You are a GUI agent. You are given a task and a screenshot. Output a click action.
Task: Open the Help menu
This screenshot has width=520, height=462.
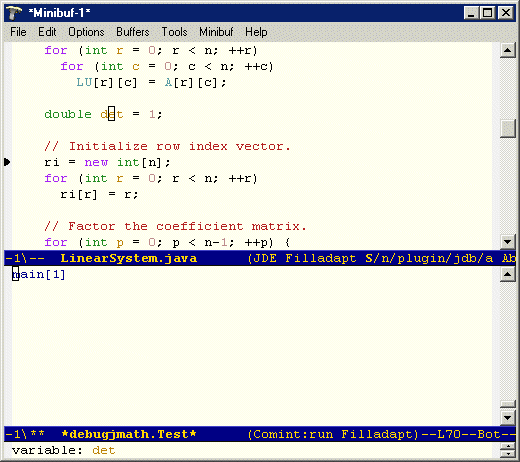256,32
